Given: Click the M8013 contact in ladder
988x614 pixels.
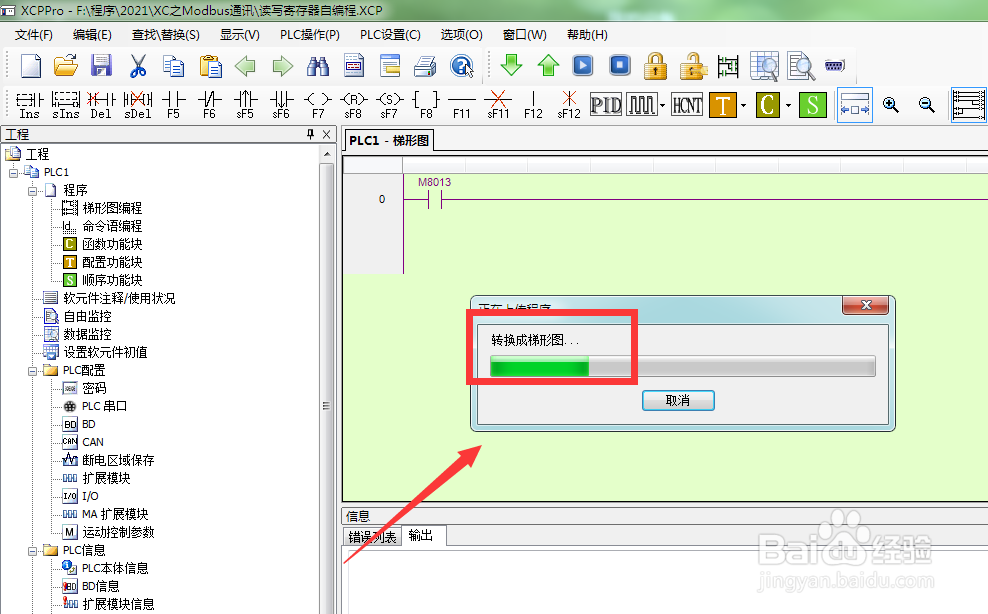Looking at the screenshot, I should click(x=435, y=200).
